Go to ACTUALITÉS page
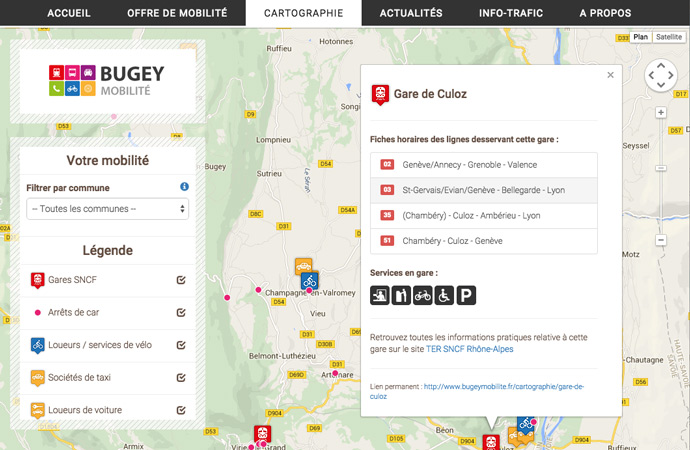This screenshot has width=690, height=450. (x=411, y=13)
